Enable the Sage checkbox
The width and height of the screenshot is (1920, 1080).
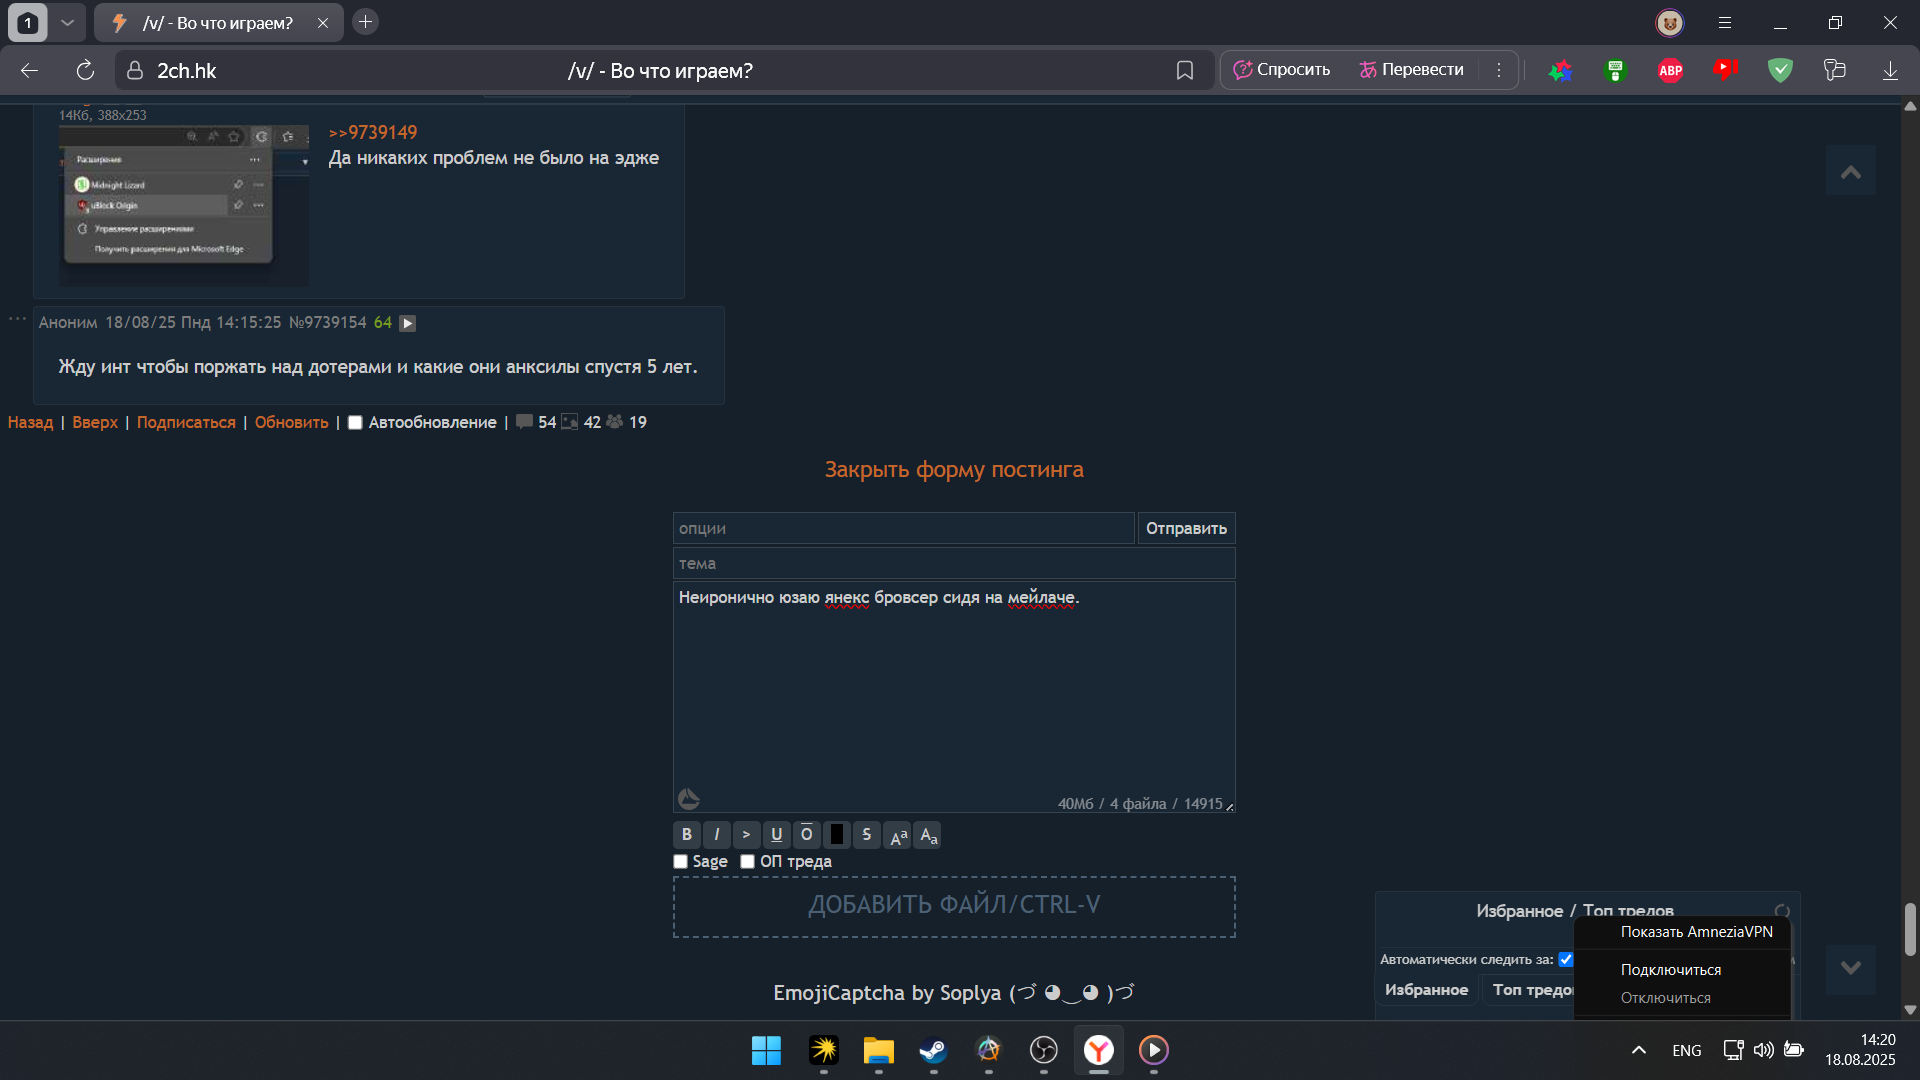click(x=681, y=862)
